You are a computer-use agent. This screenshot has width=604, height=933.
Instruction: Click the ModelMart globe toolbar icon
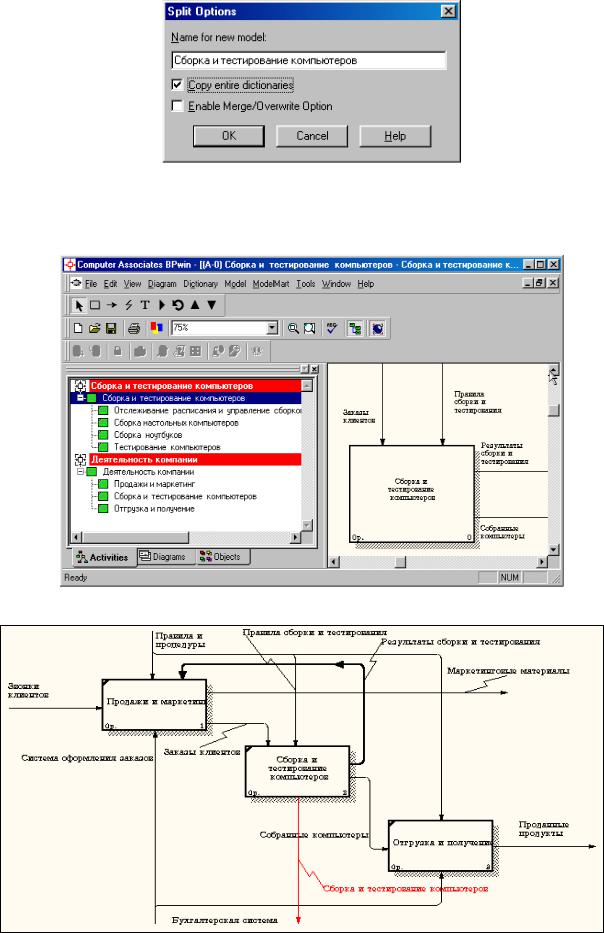click(377, 328)
